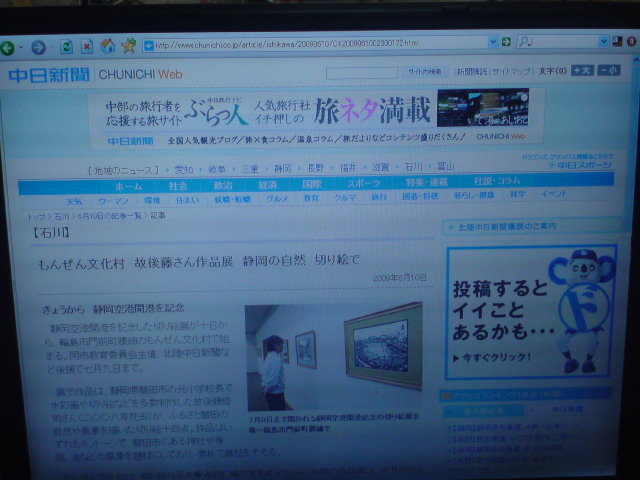
Task: Open the 中日スポーツ link
Action: (584, 165)
